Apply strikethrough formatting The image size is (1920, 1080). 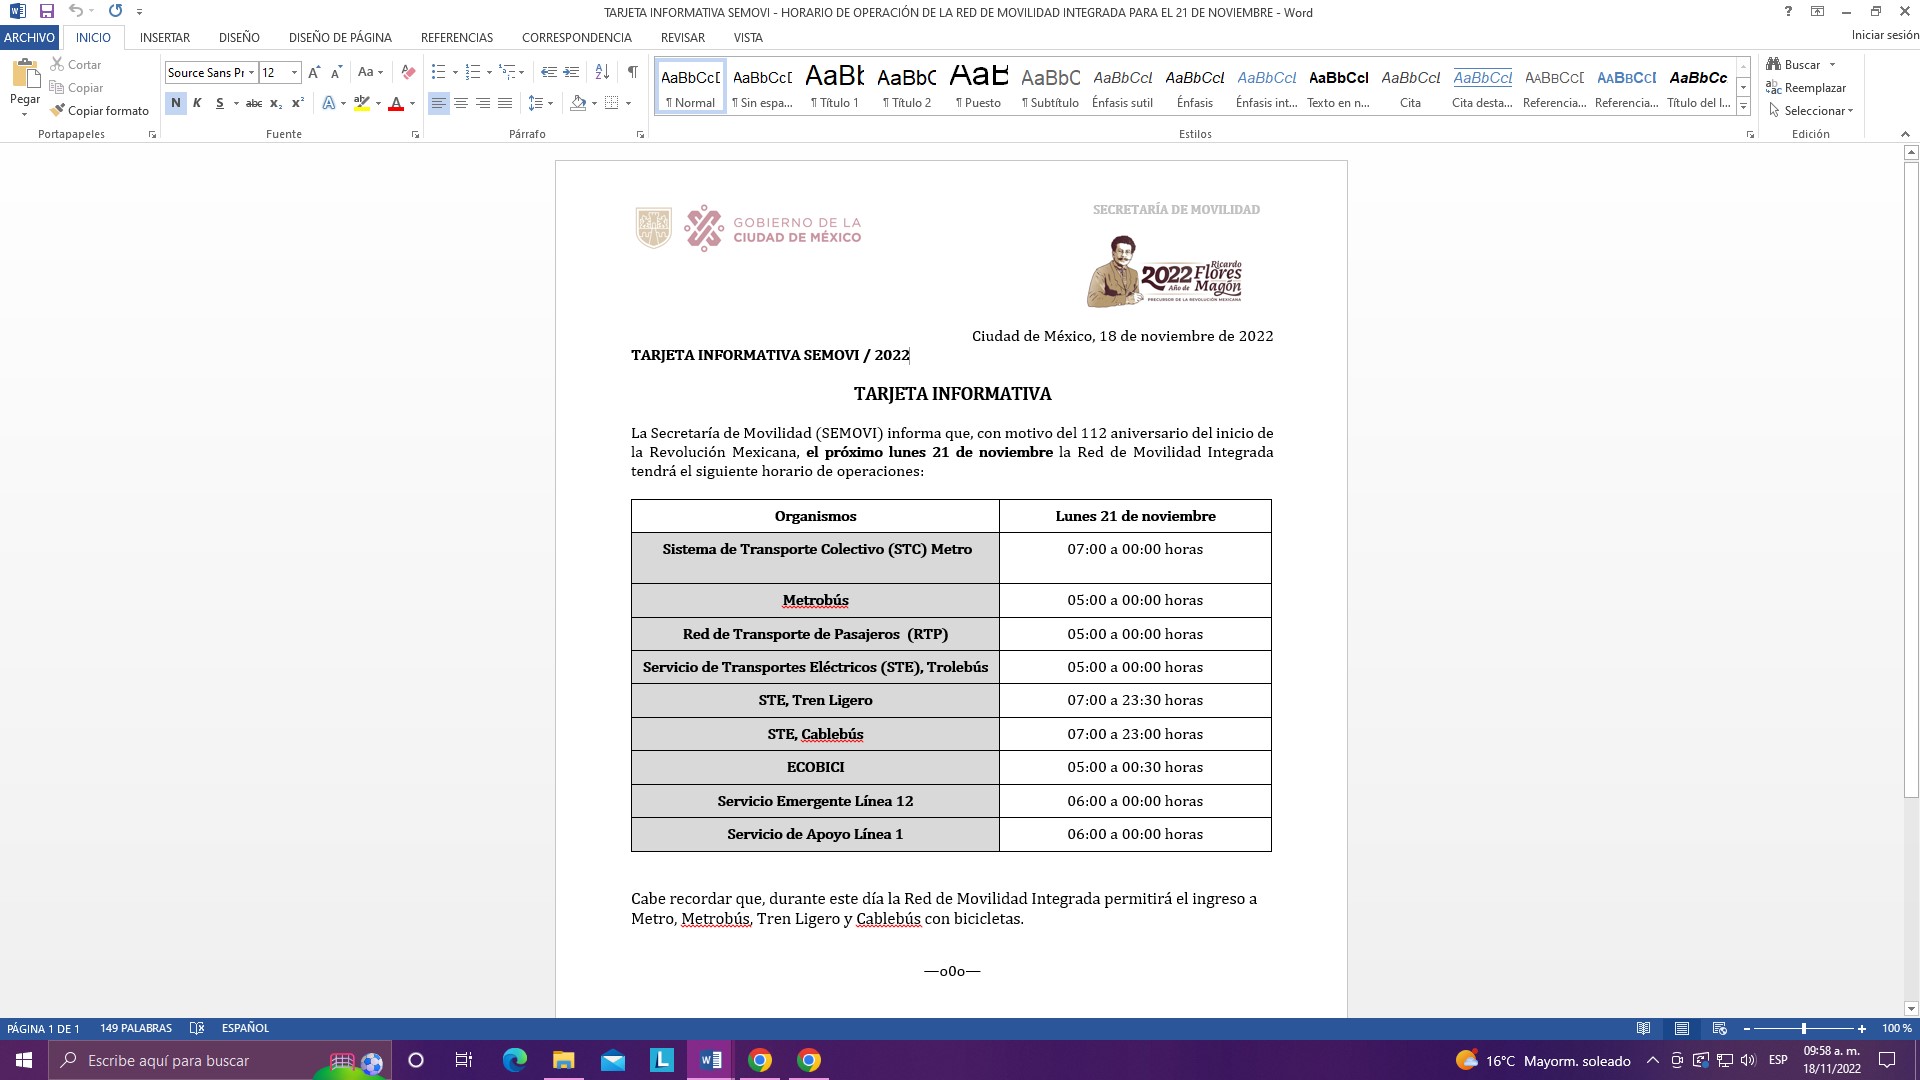[x=254, y=103]
